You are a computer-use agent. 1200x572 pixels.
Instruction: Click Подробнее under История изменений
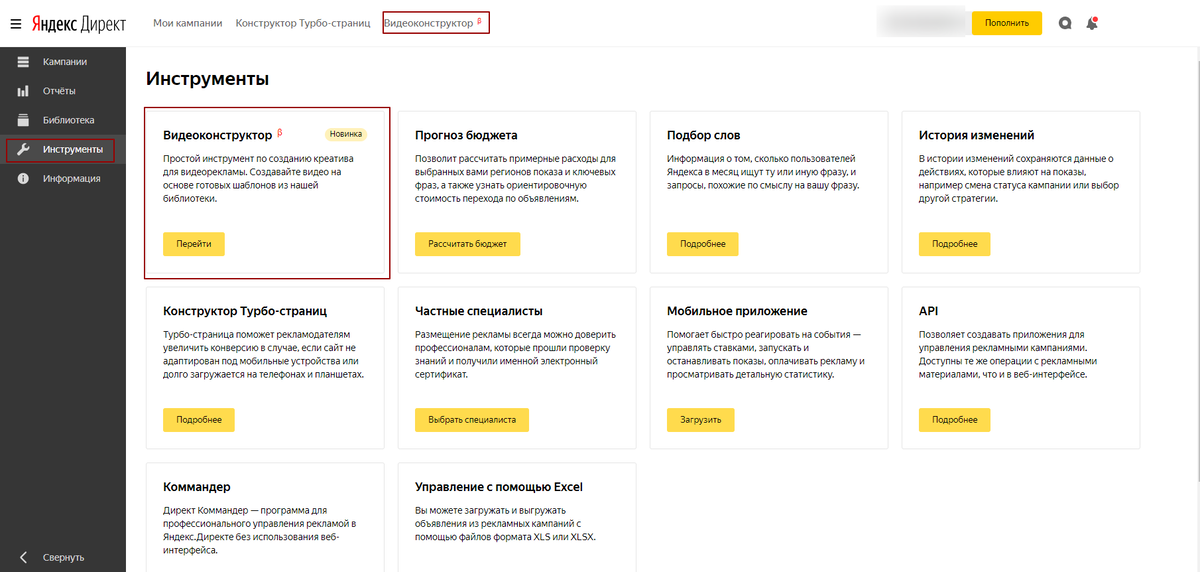point(955,244)
